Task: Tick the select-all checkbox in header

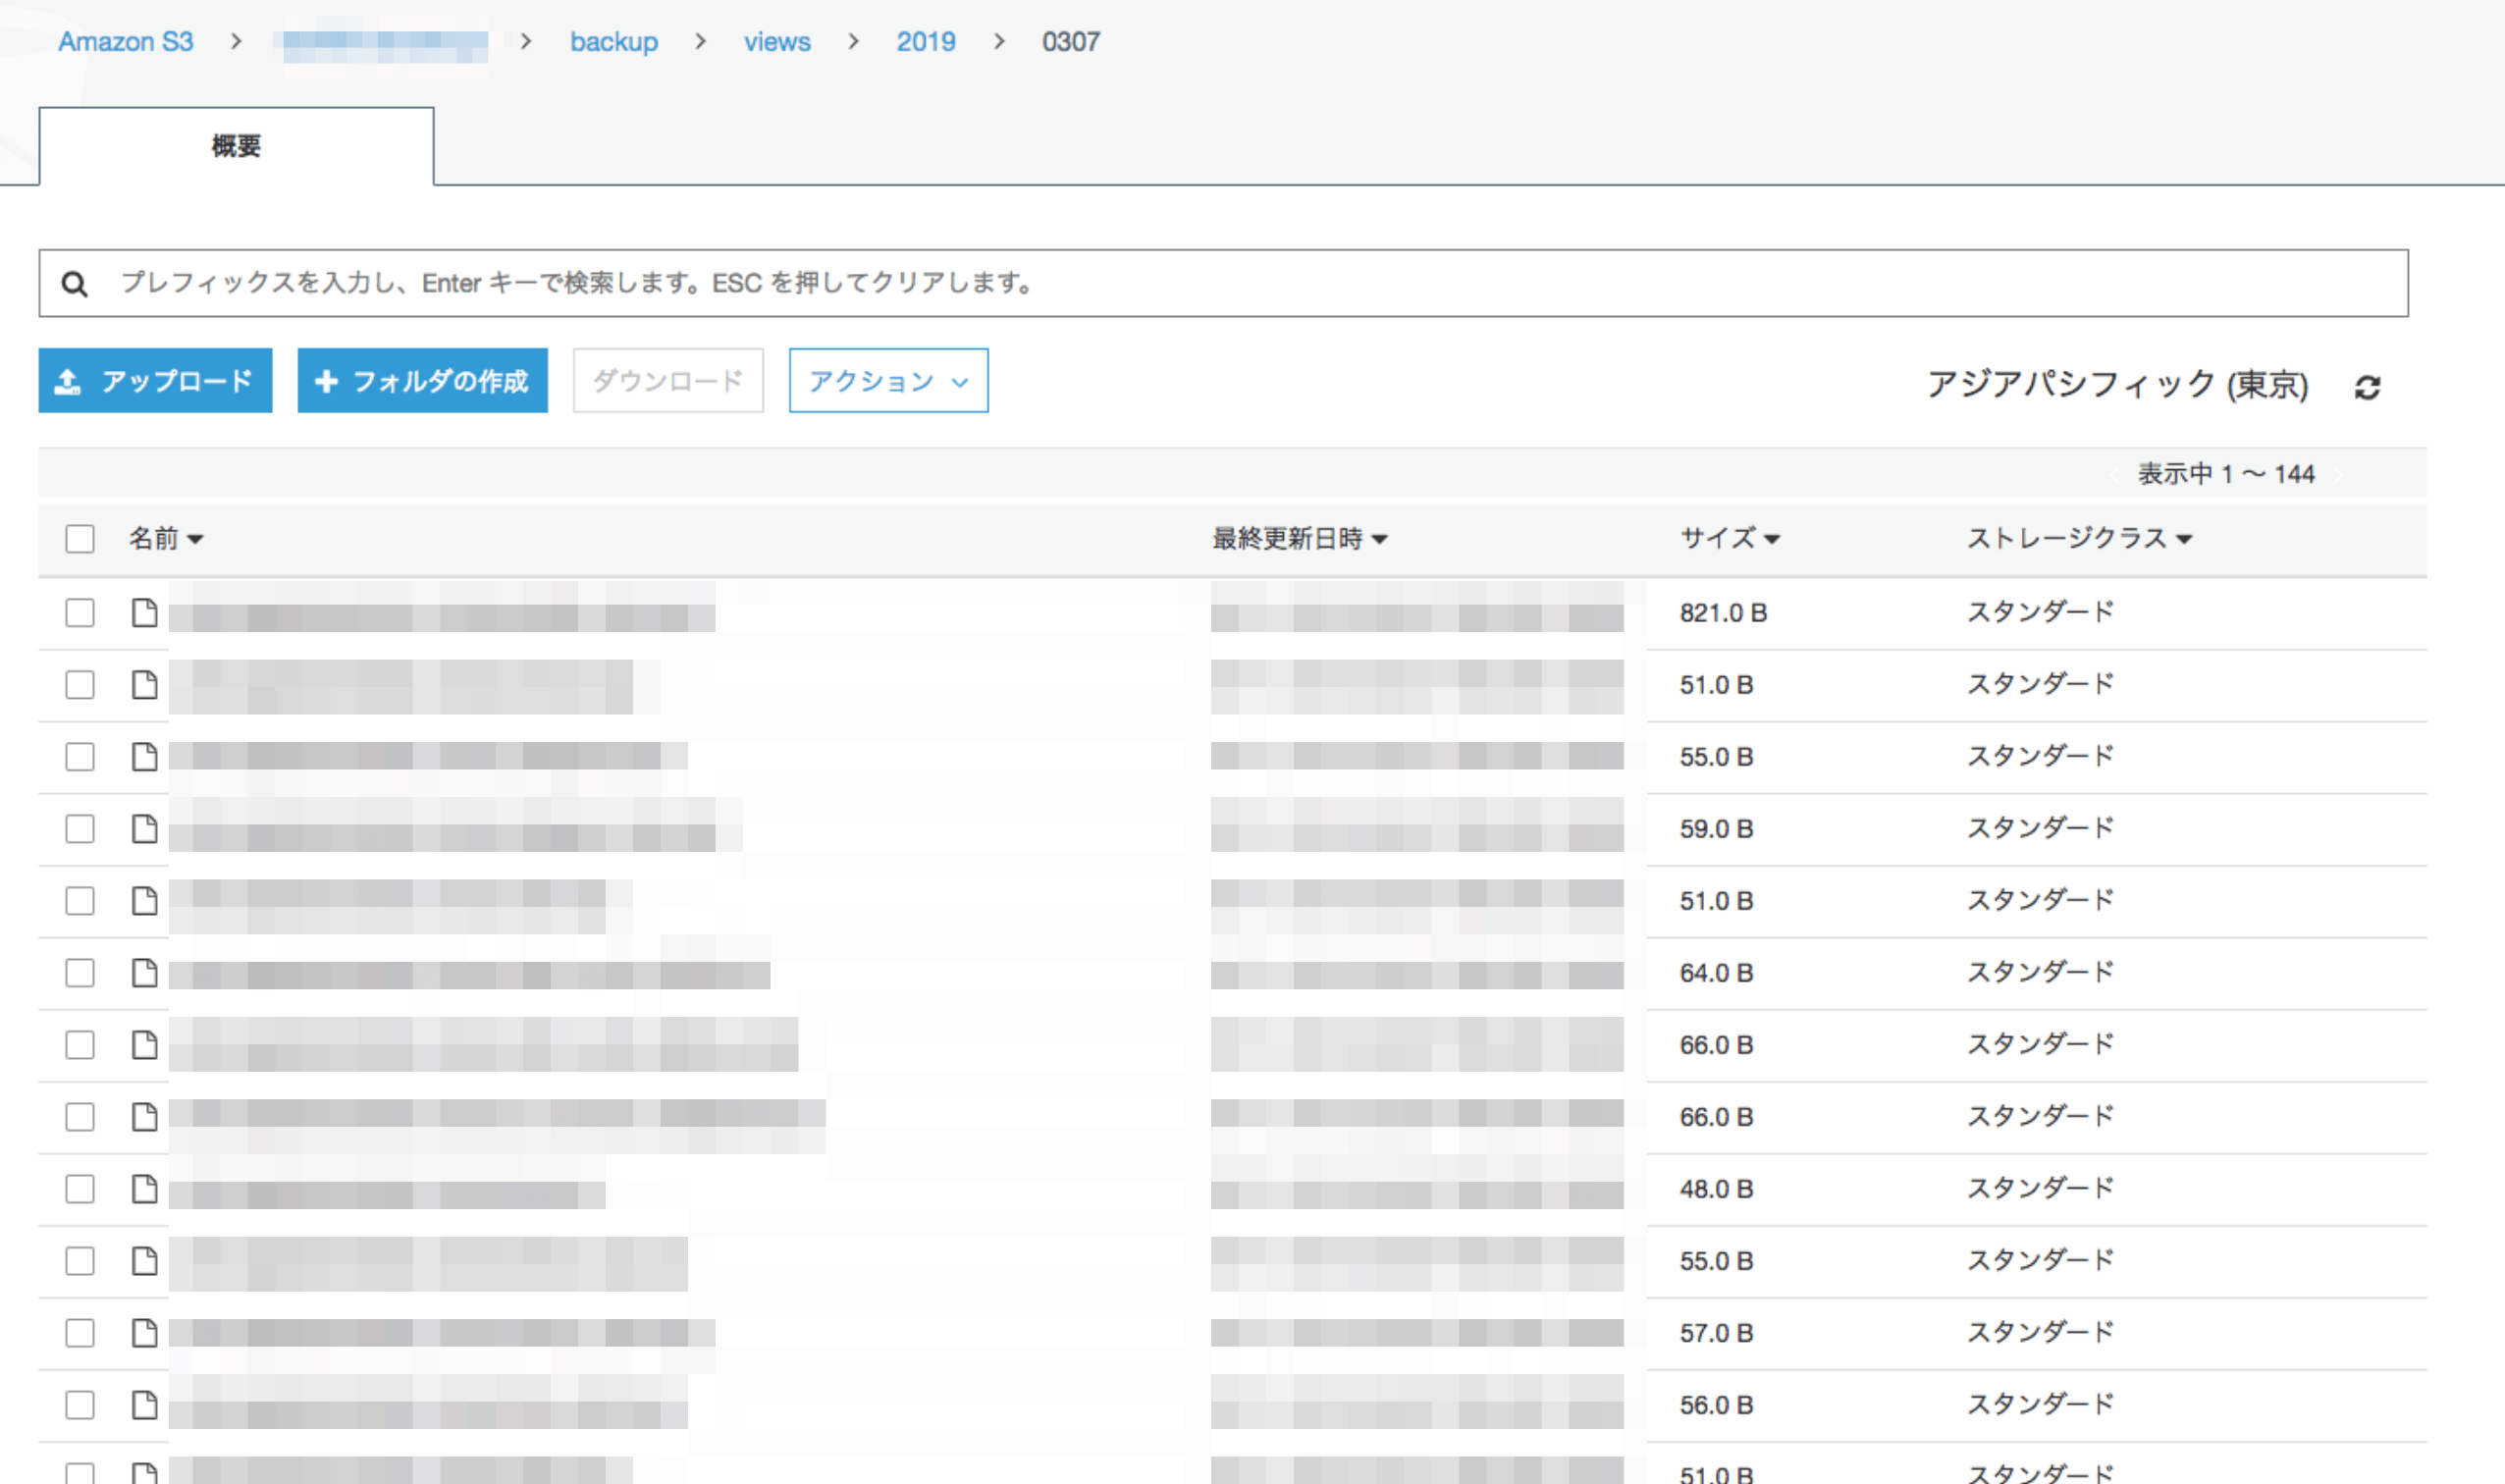Action: coord(80,539)
